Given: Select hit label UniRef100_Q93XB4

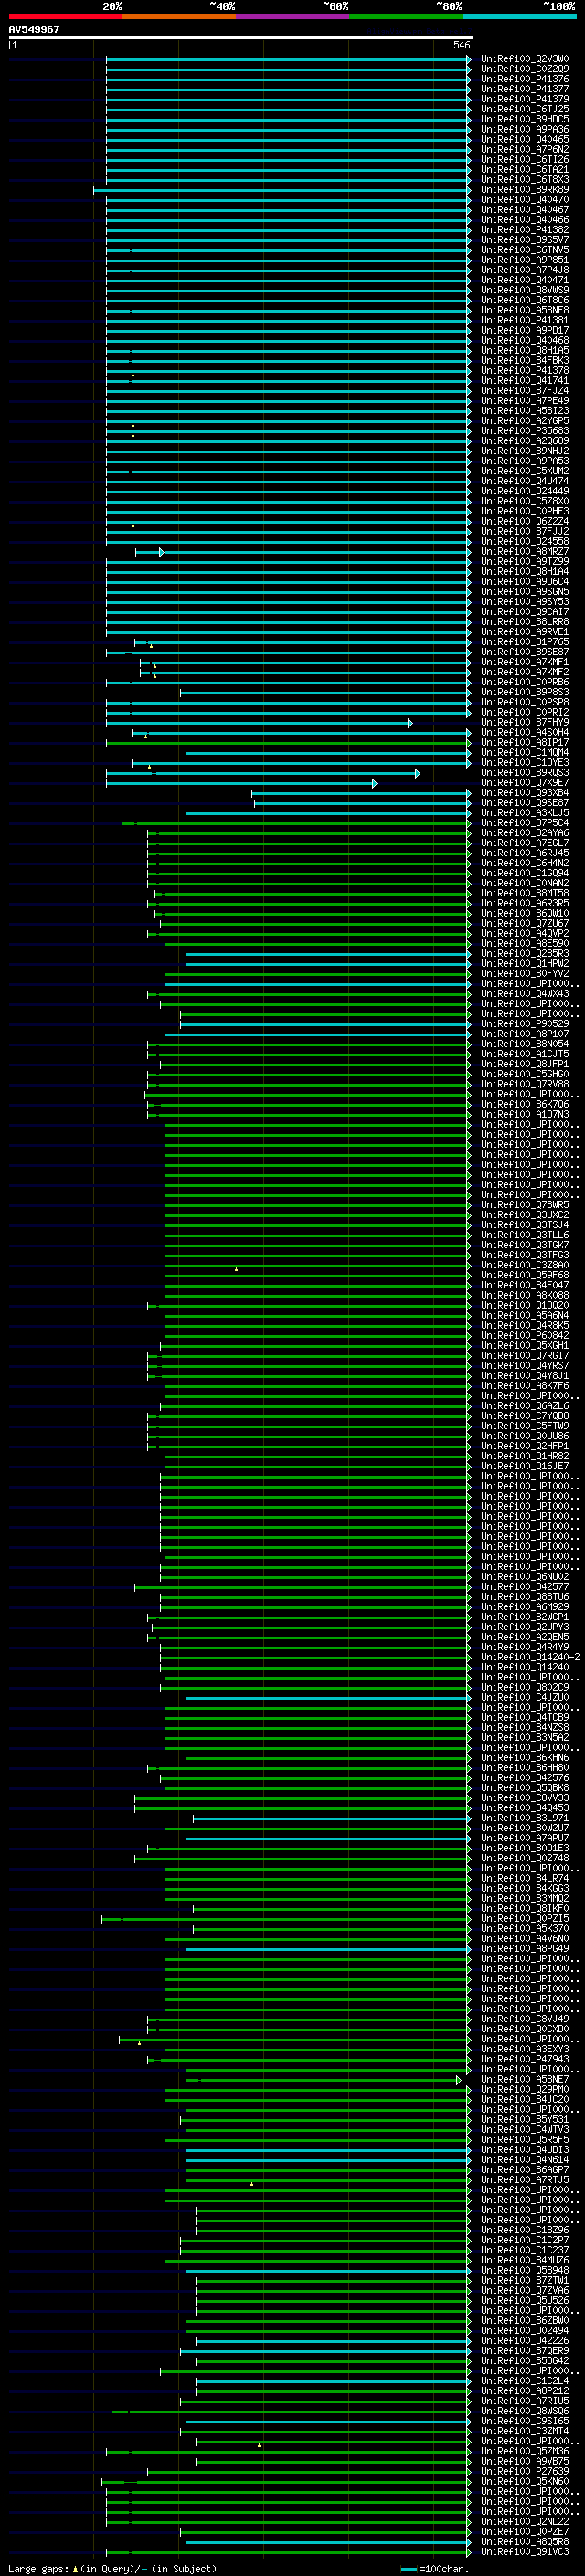Looking at the screenshot, I should (x=525, y=793).
